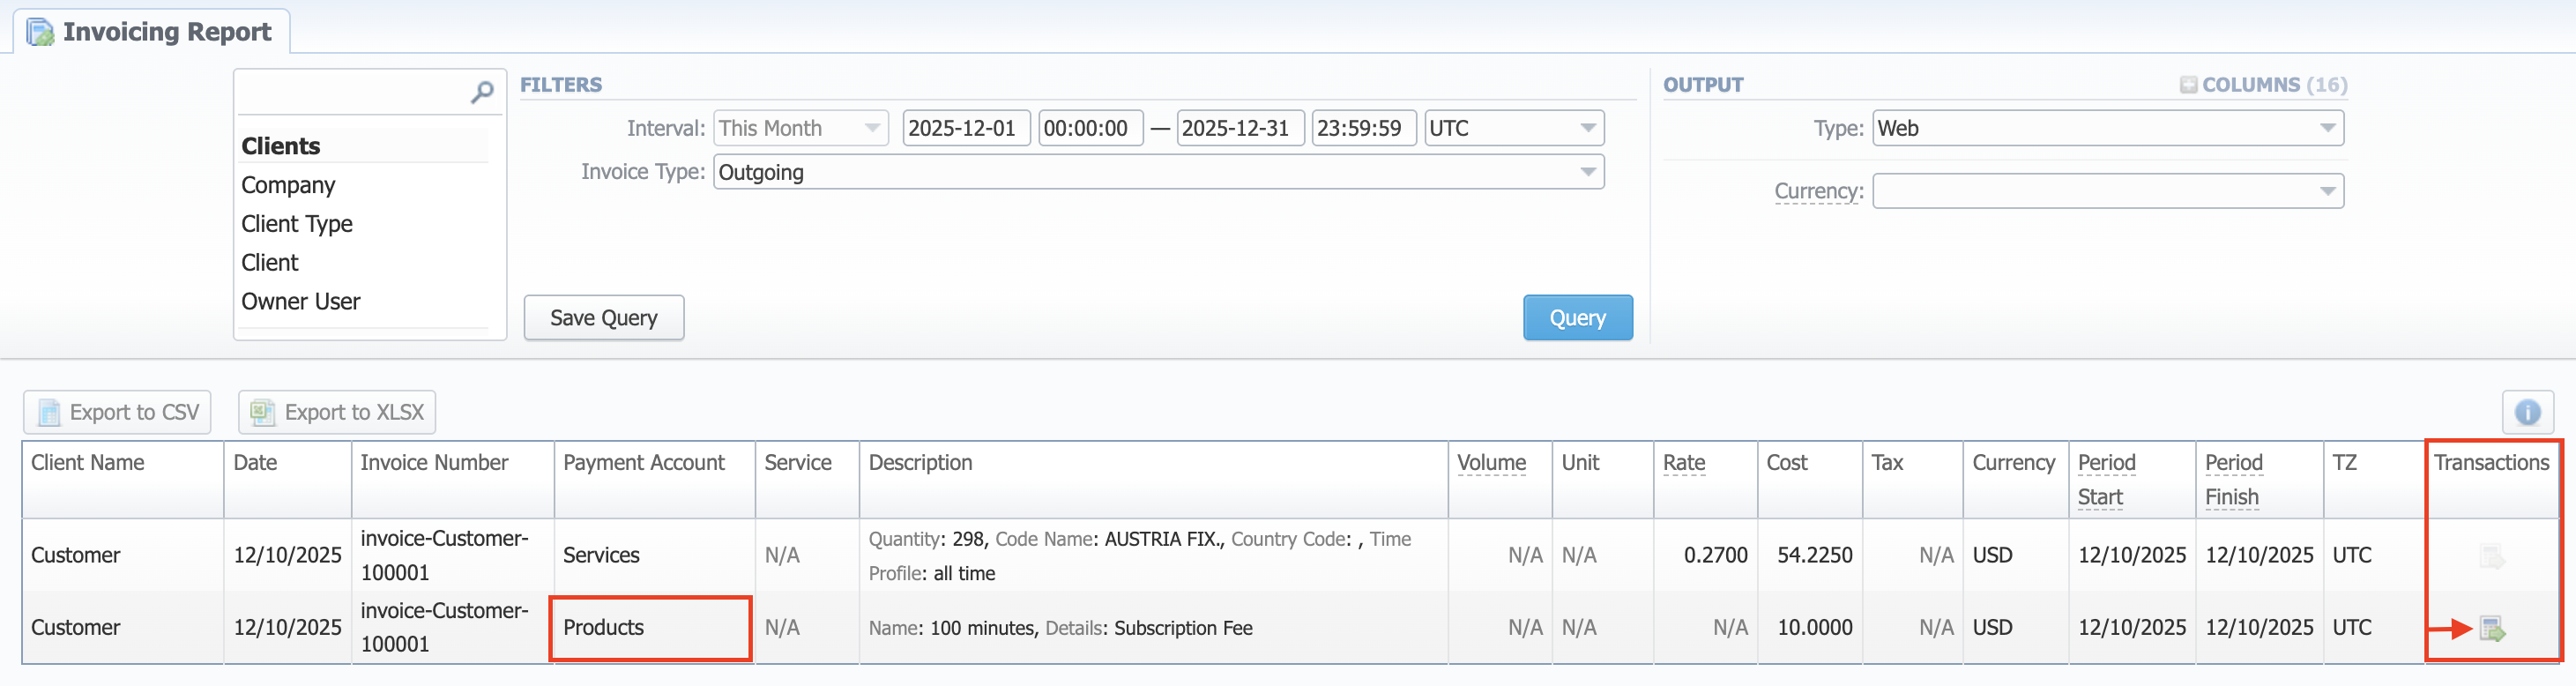Screen dimensions: 2576x686
Task: Select Client Type in the grouping list
Action: coord(297,224)
